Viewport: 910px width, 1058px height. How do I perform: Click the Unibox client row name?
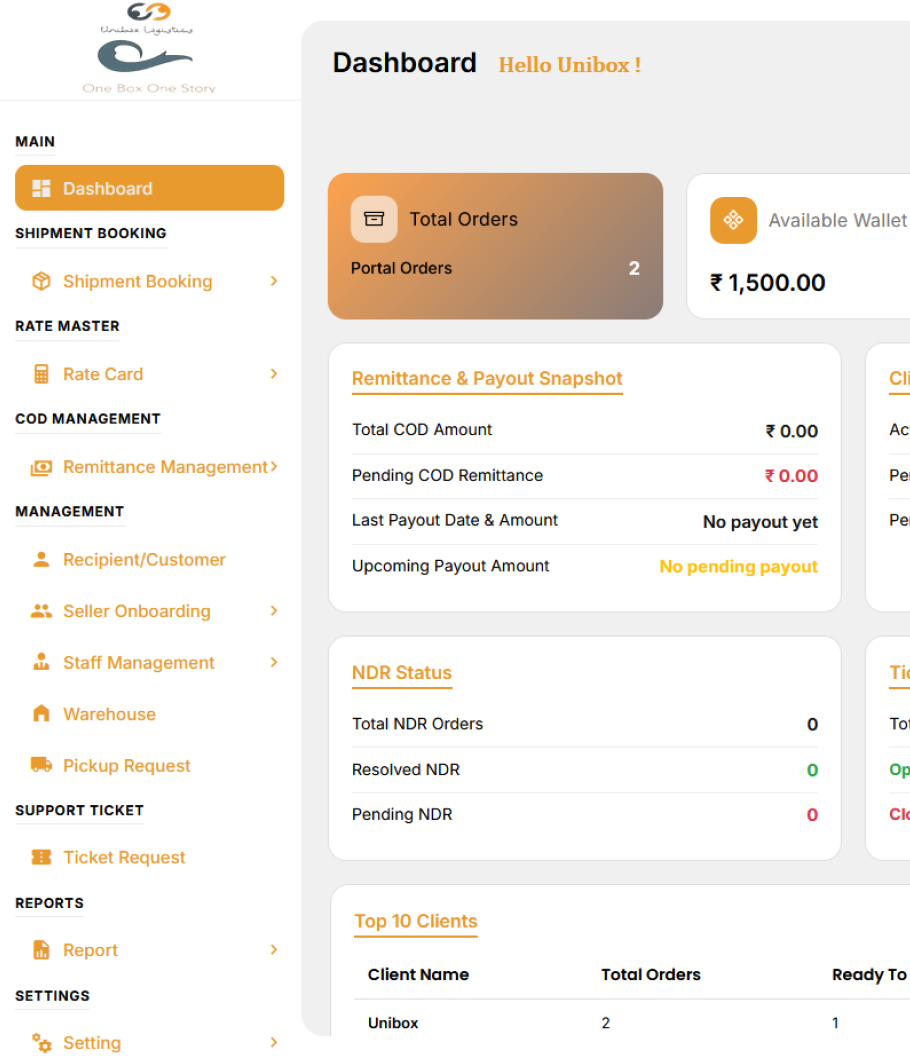coord(393,1024)
